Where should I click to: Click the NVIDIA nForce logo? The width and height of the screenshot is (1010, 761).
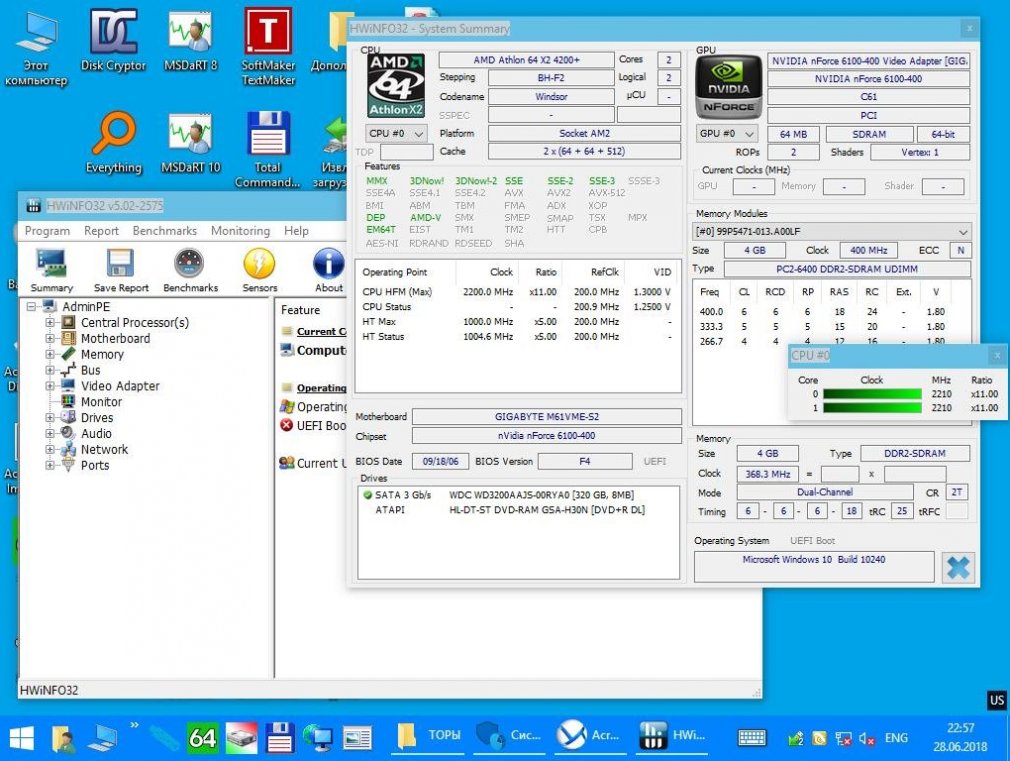[729, 88]
